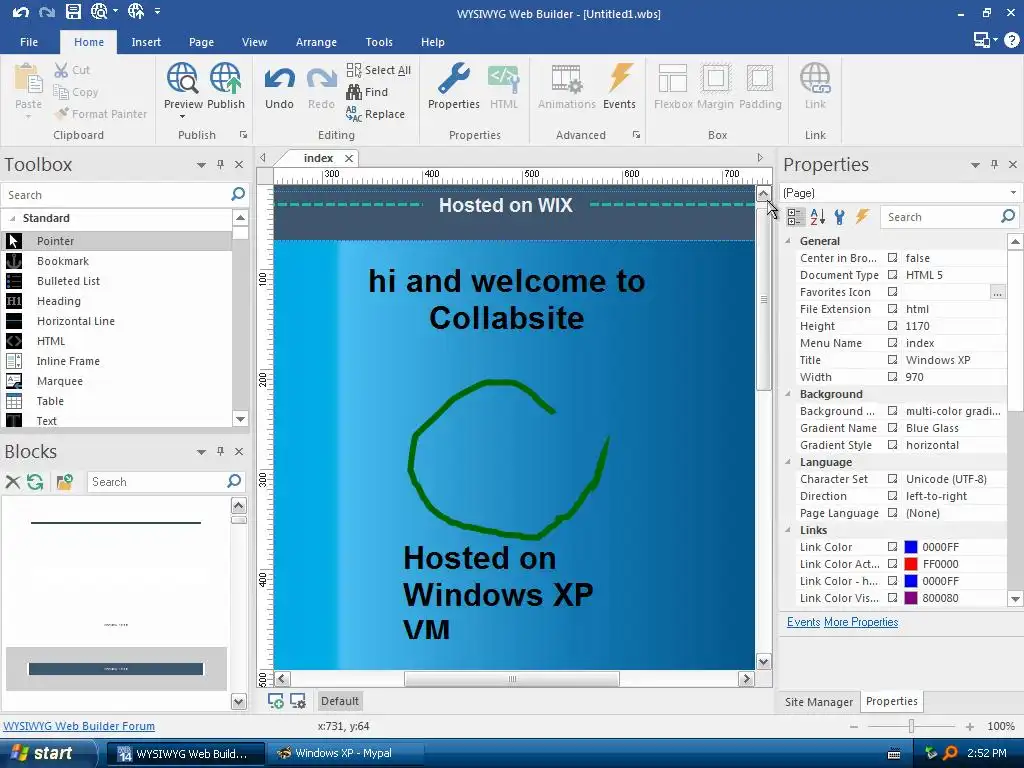Click the blue Link Color swatch

910,547
